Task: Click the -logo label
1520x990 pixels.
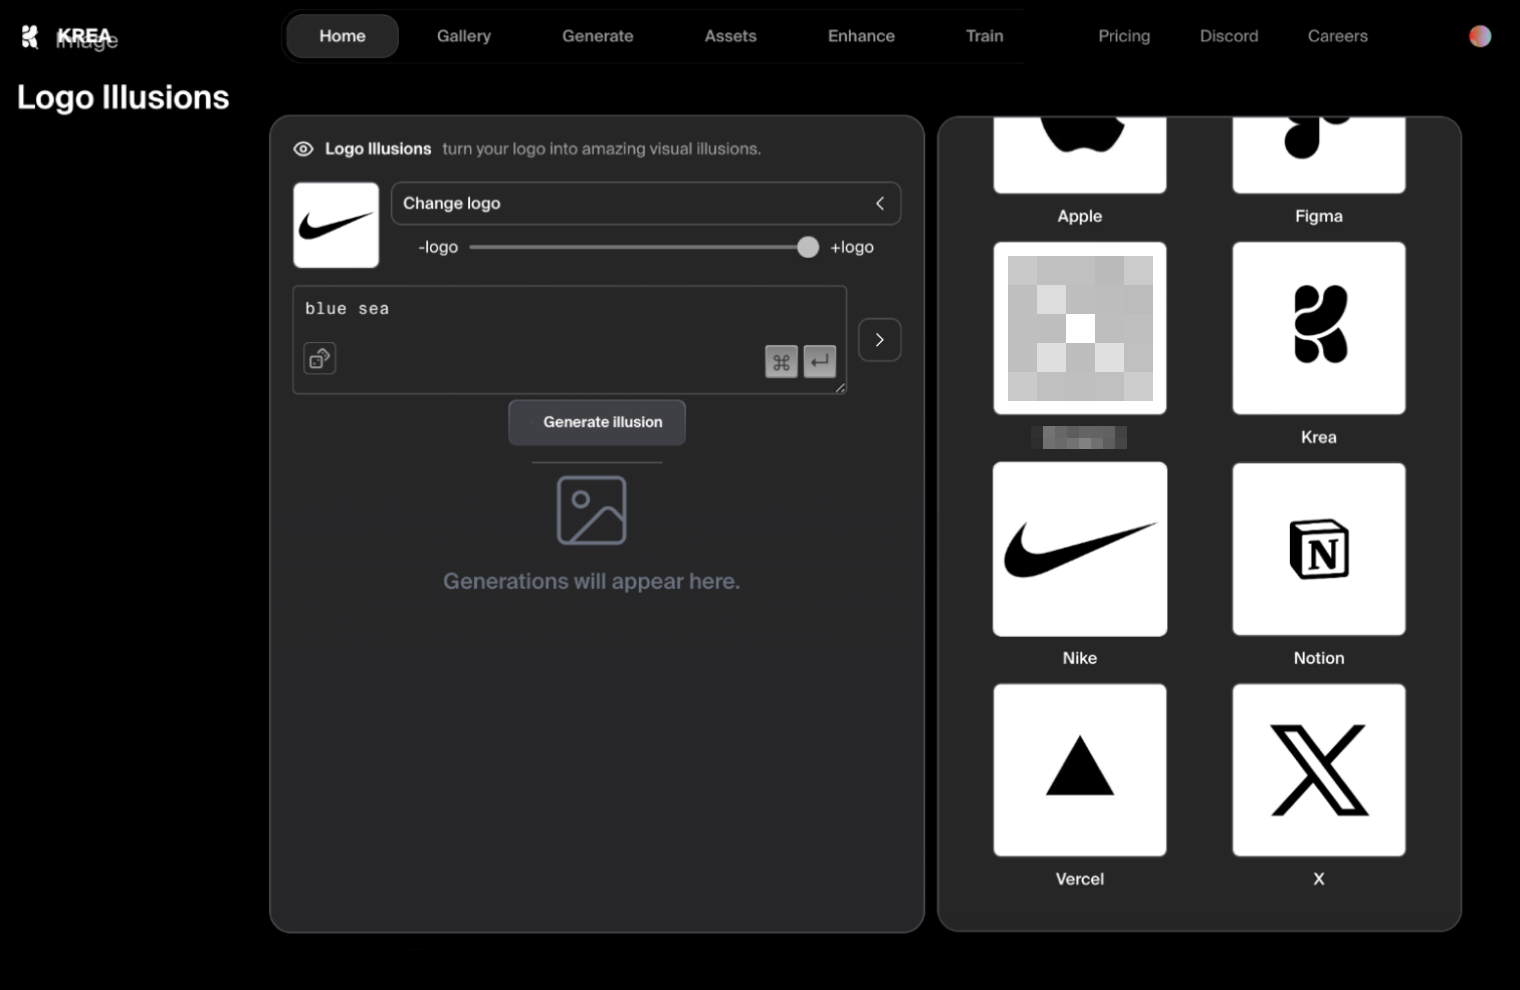Action: pyautogui.click(x=438, y=247)
